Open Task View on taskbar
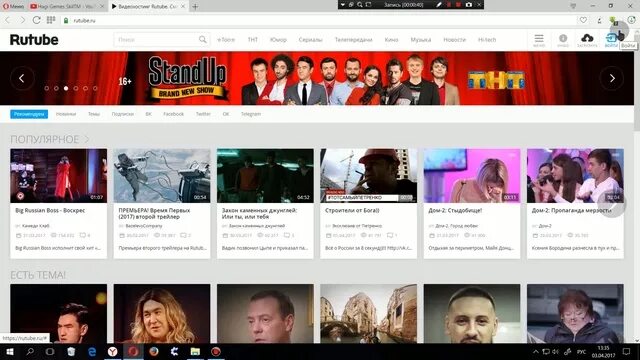 pos(50,351)
